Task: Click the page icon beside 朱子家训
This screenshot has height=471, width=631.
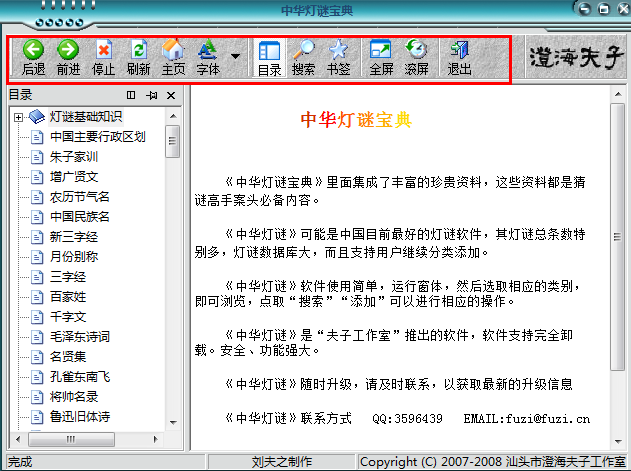Action: [x=37, y=157]
